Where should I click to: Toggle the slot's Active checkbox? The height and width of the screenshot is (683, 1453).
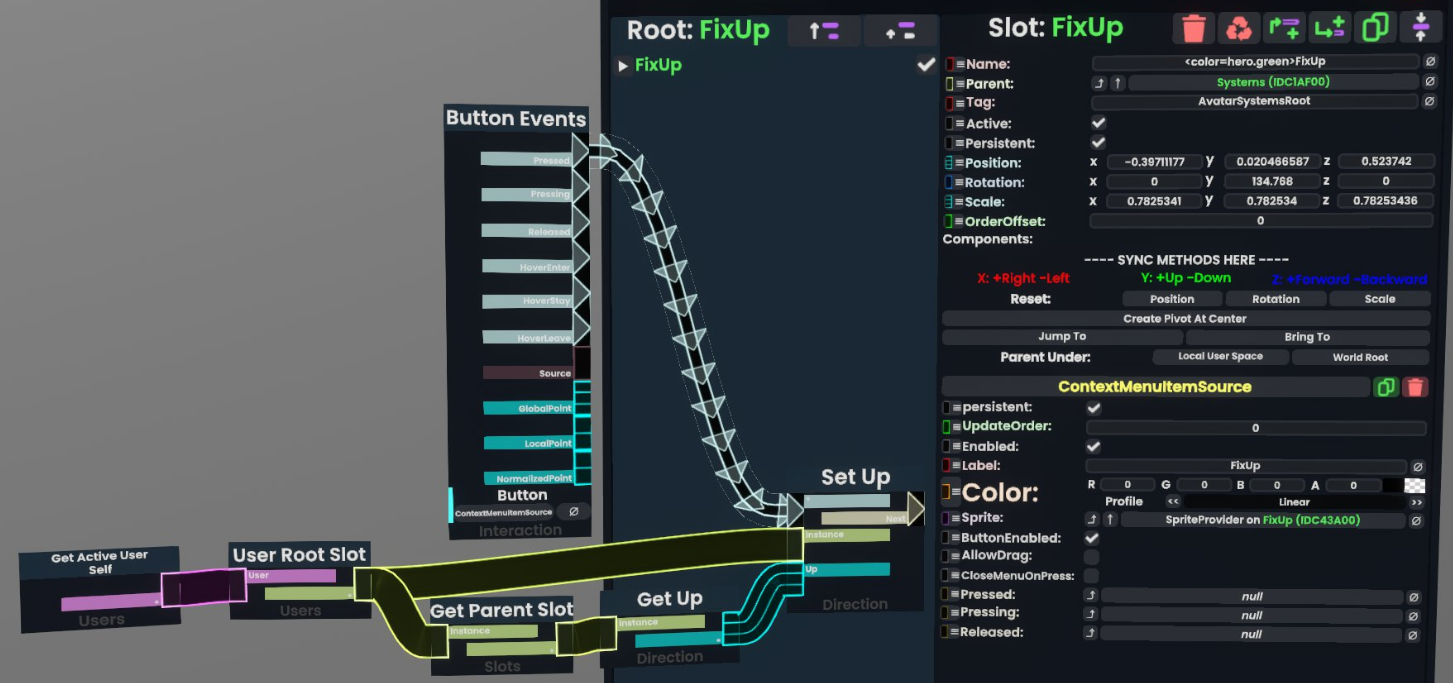pyautogui.click(x=1098, y=123)
